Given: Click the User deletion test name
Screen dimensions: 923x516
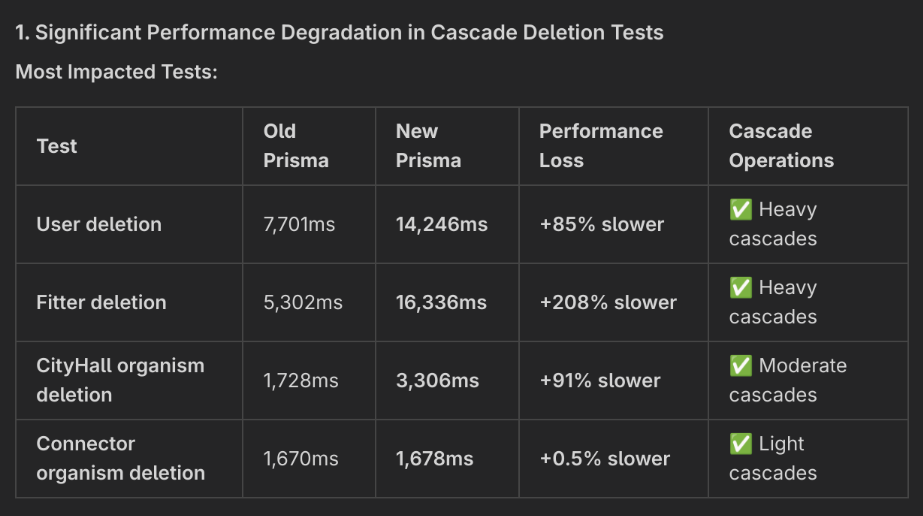Looking at the screenshot, I should tap(99, 224).
